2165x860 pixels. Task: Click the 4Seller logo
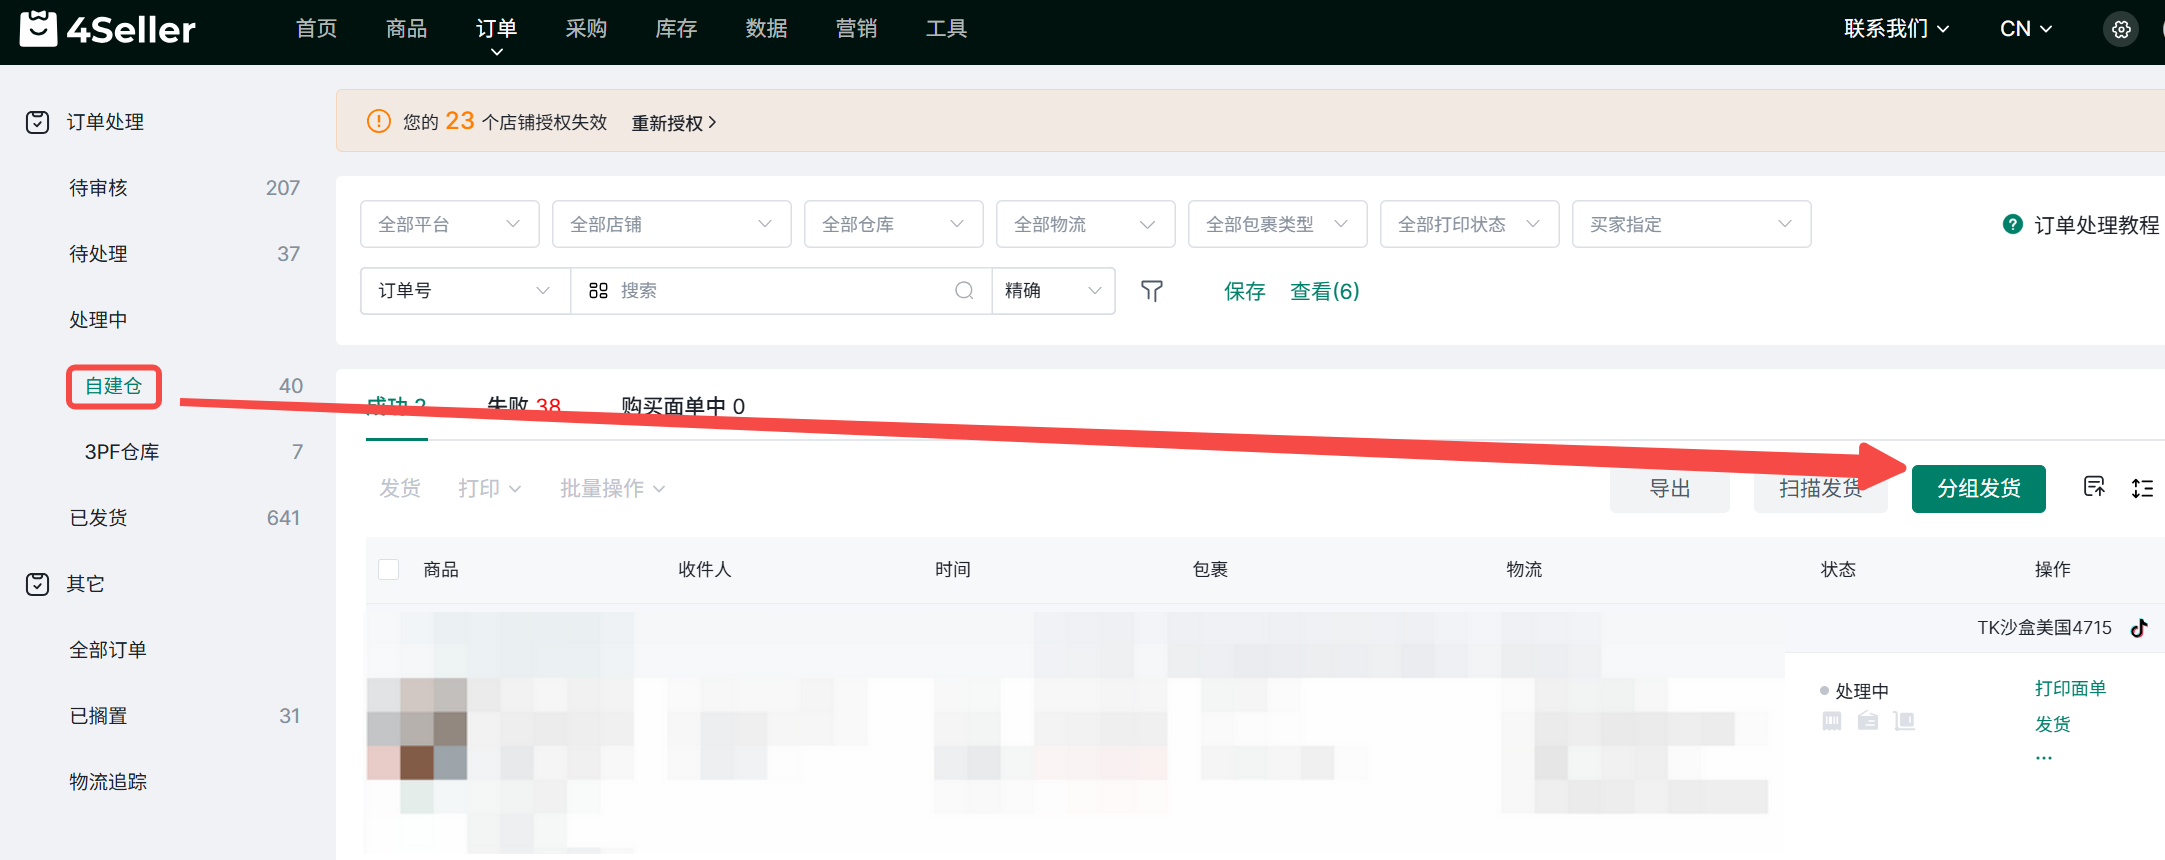108,29
